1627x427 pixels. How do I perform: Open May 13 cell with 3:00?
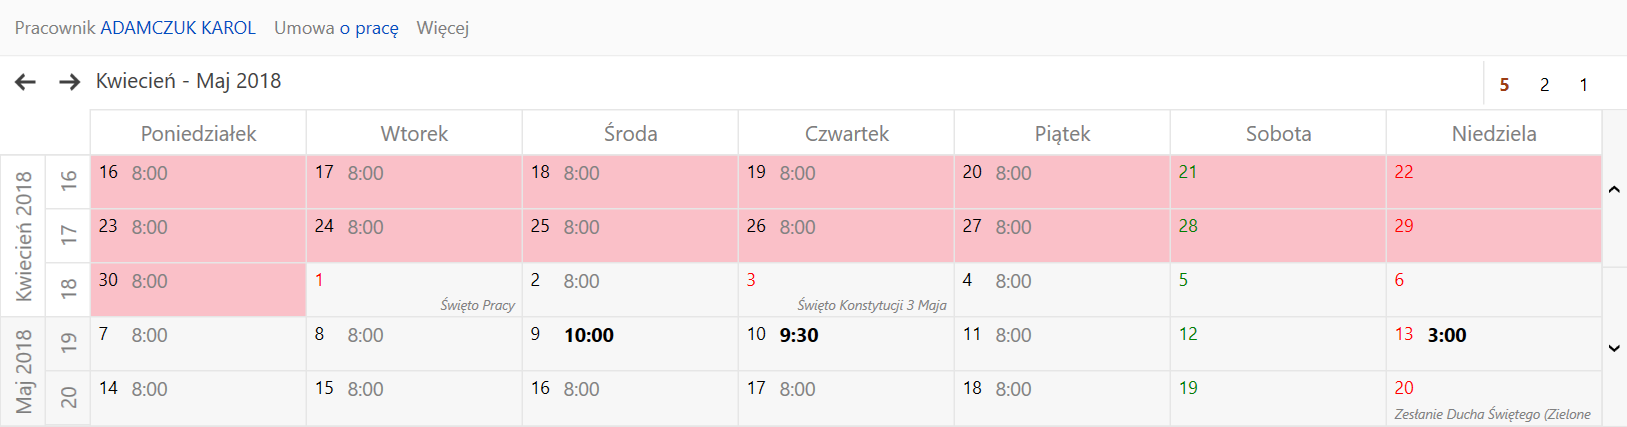[x=1494, y=344]
